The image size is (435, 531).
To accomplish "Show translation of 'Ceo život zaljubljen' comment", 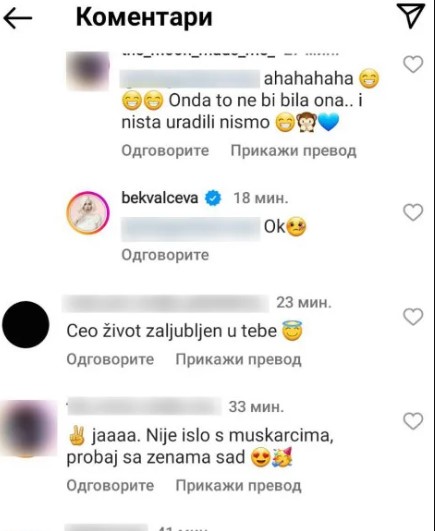I will (238, 359).
